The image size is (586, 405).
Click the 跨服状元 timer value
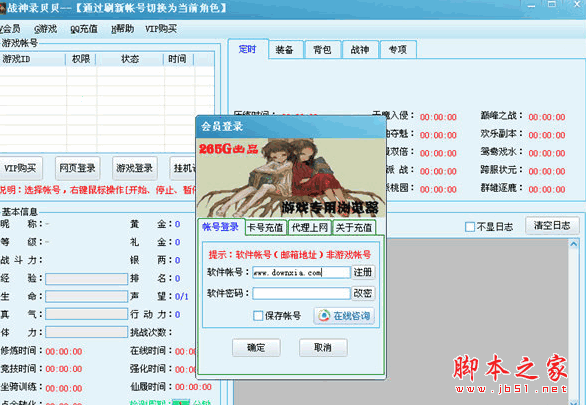click(x=547, y=171)
